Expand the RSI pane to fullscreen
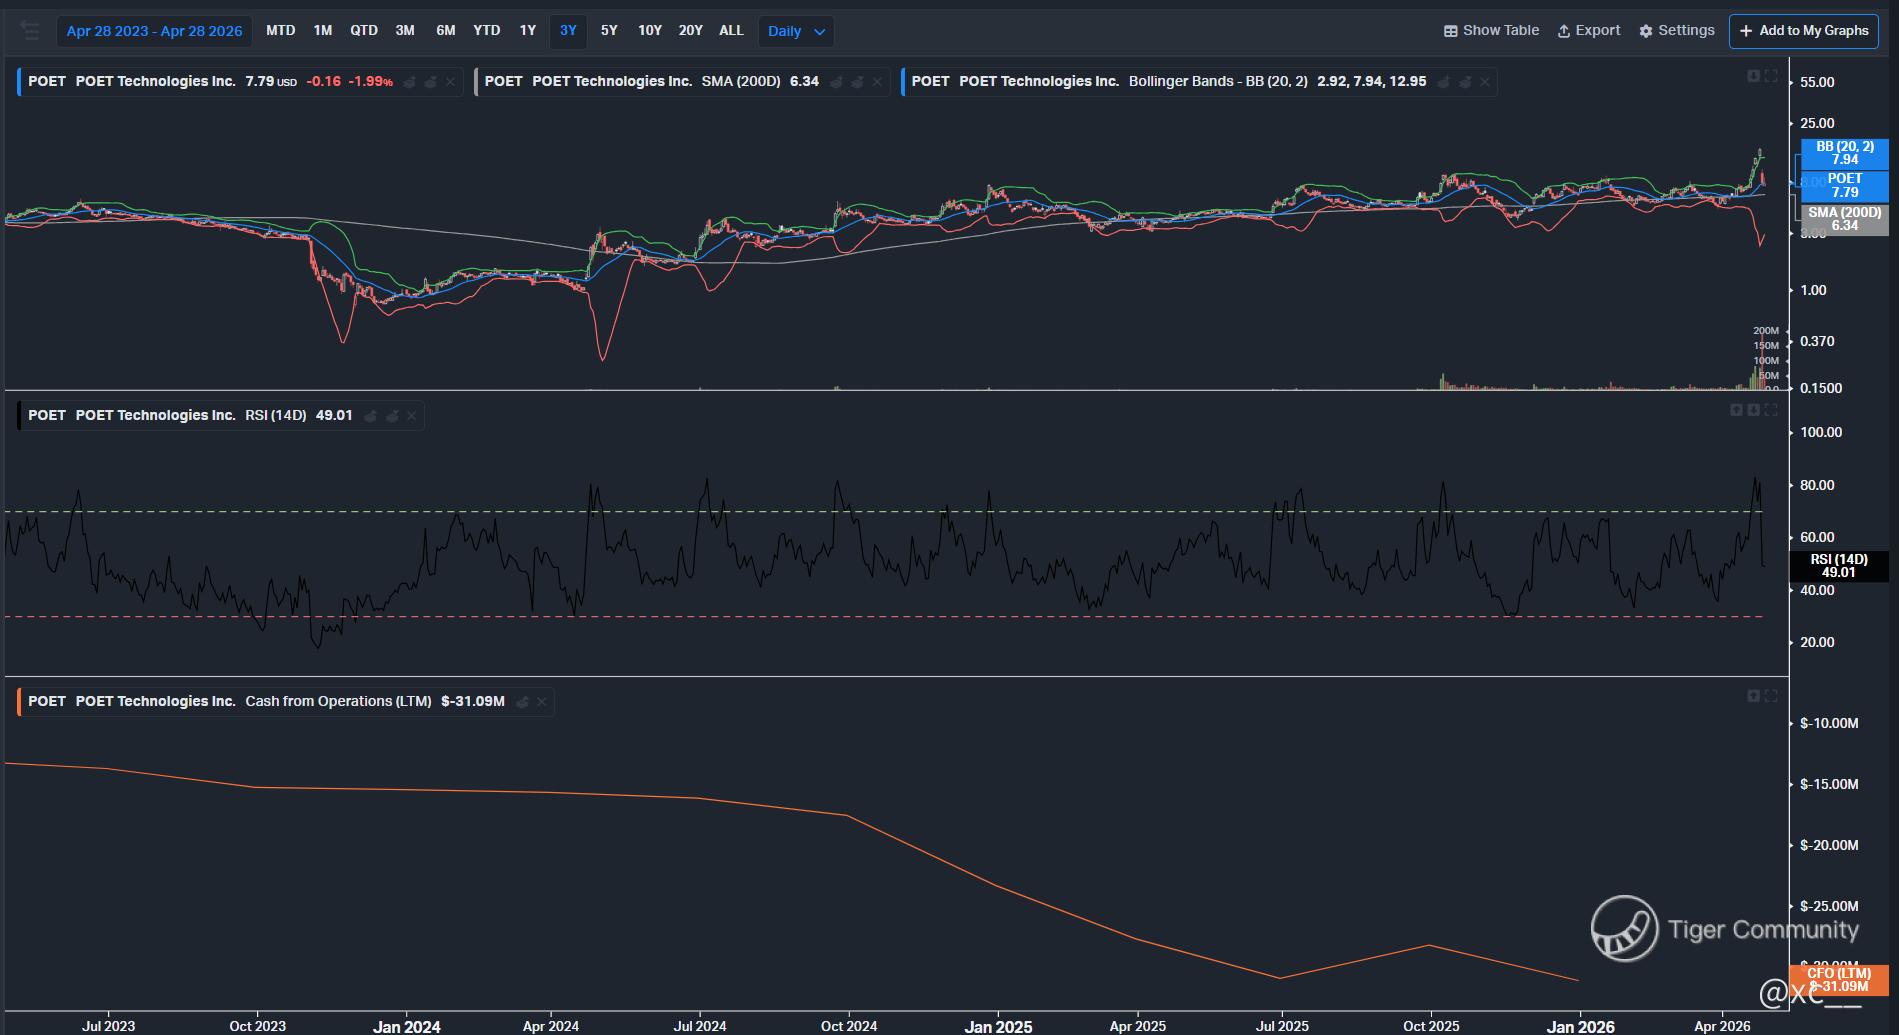 (x=1771, y=410)
